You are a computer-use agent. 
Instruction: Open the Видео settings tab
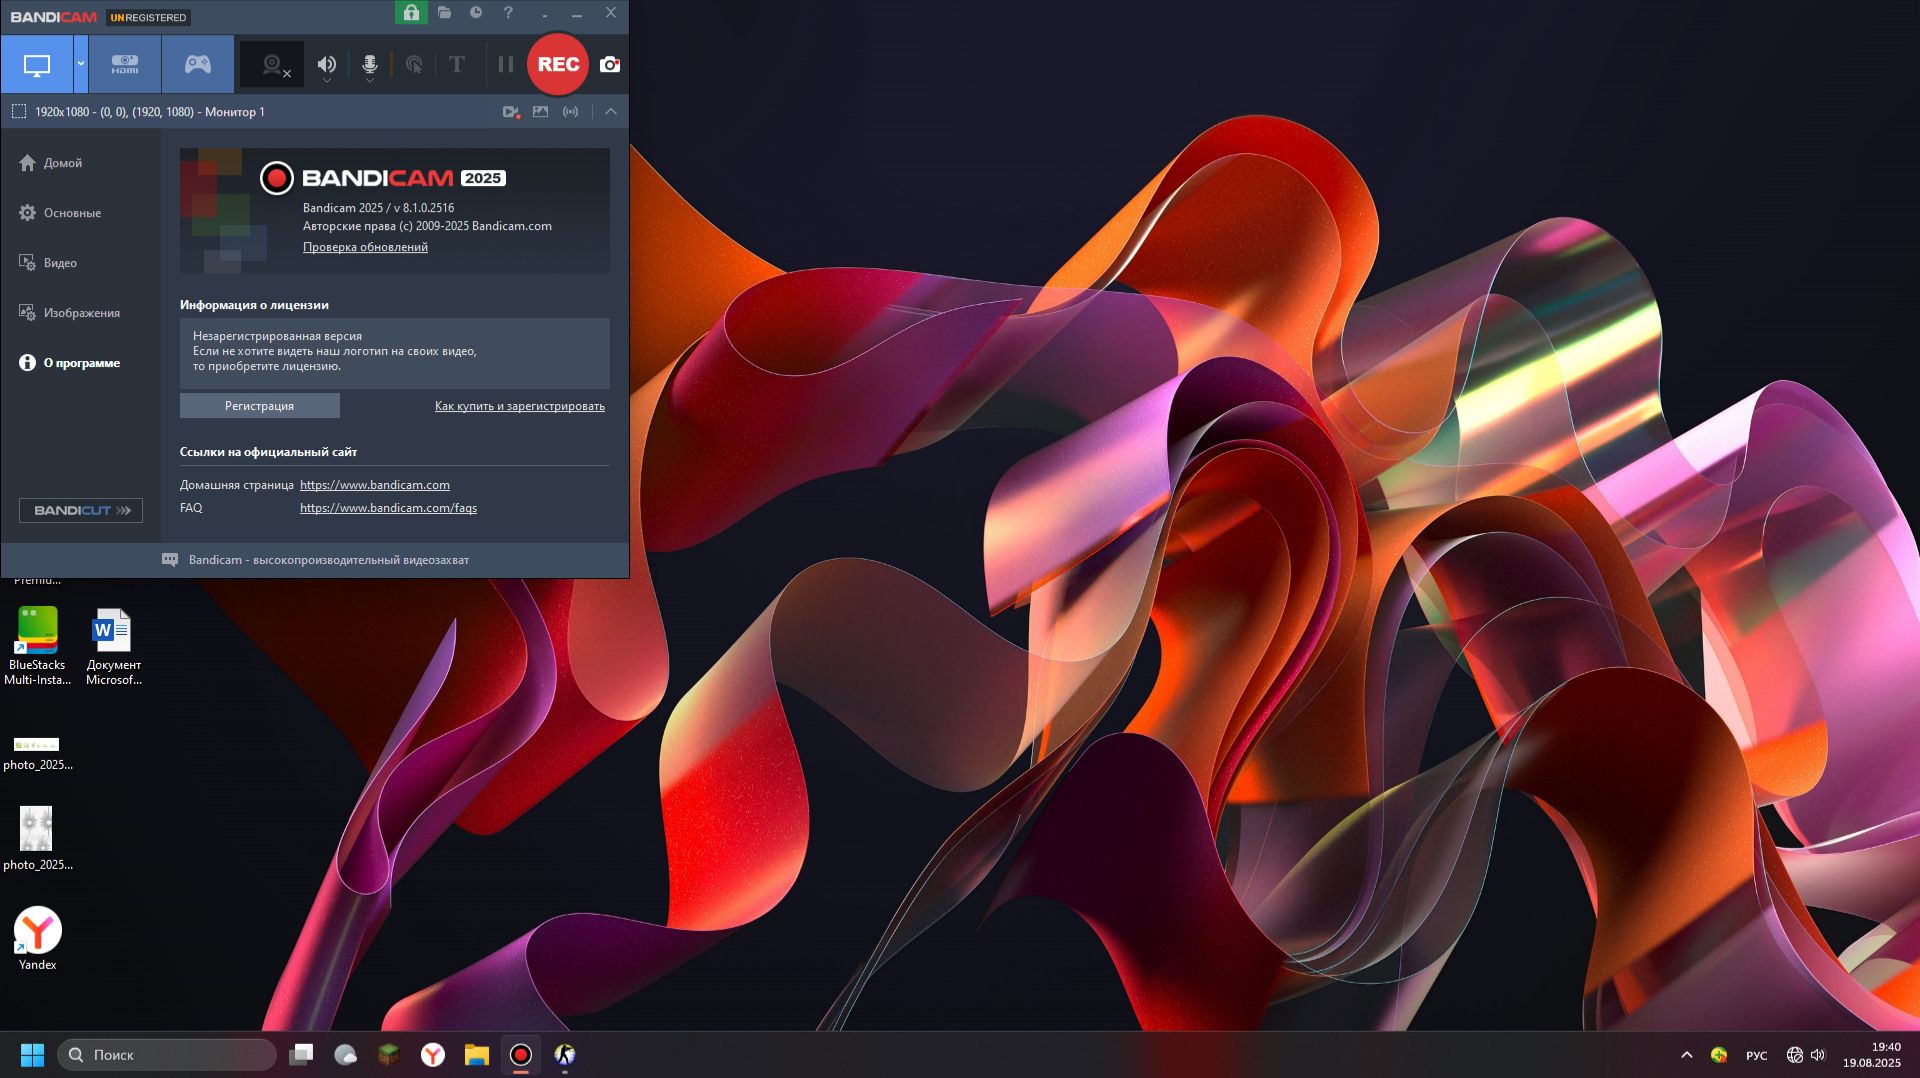click(48, 263)
